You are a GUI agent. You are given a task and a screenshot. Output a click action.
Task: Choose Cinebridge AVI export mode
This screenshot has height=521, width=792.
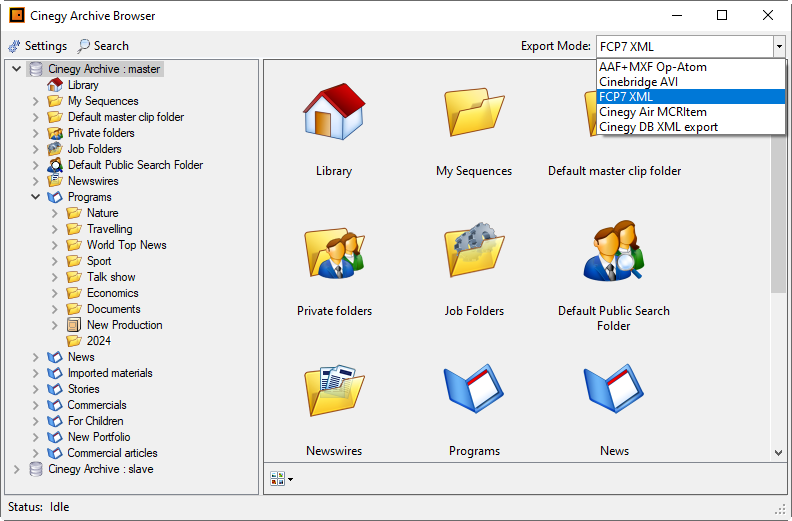pos(690,82)
